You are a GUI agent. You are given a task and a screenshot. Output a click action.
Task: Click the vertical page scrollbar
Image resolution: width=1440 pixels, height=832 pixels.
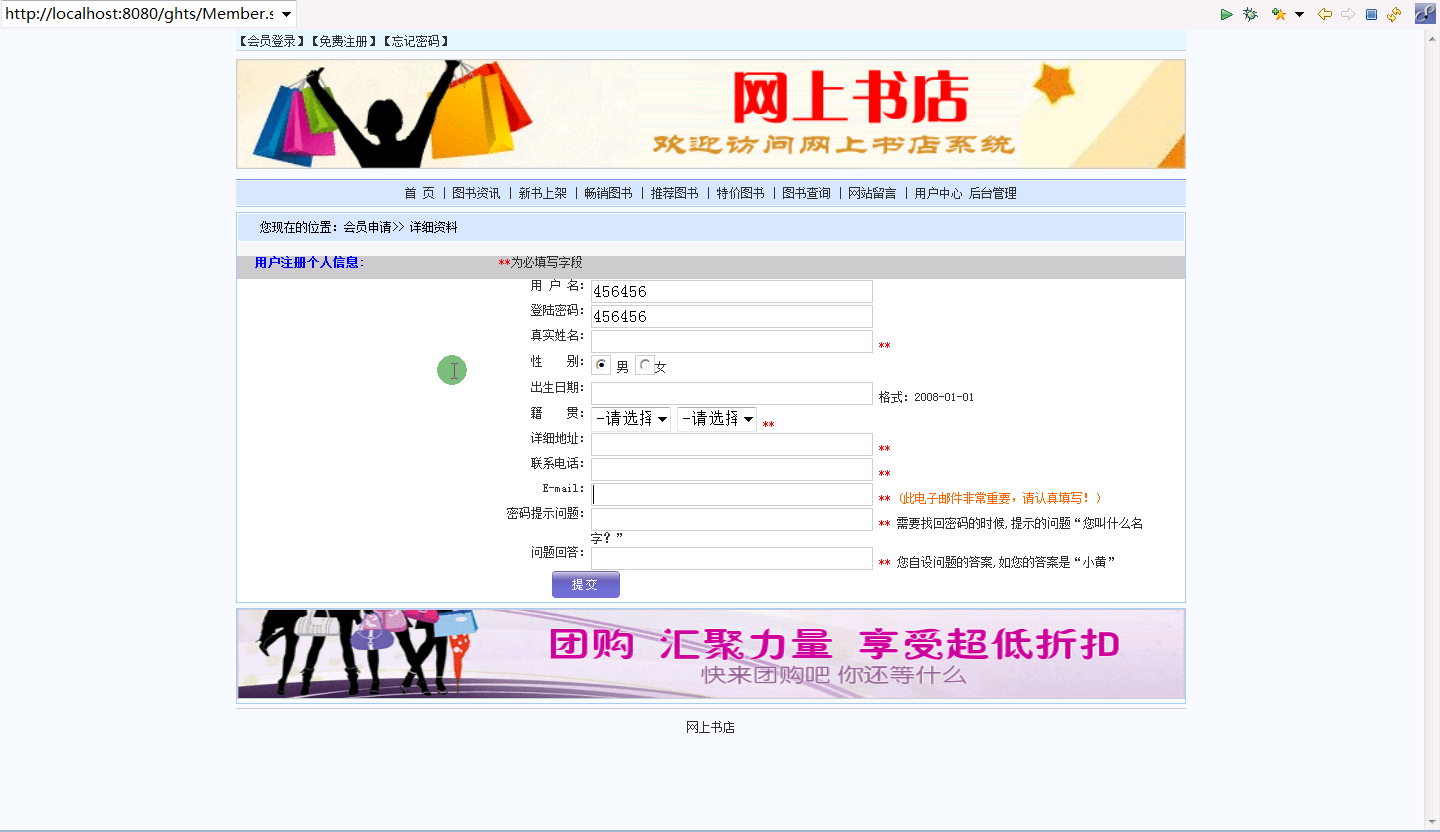coord(1432,430)
